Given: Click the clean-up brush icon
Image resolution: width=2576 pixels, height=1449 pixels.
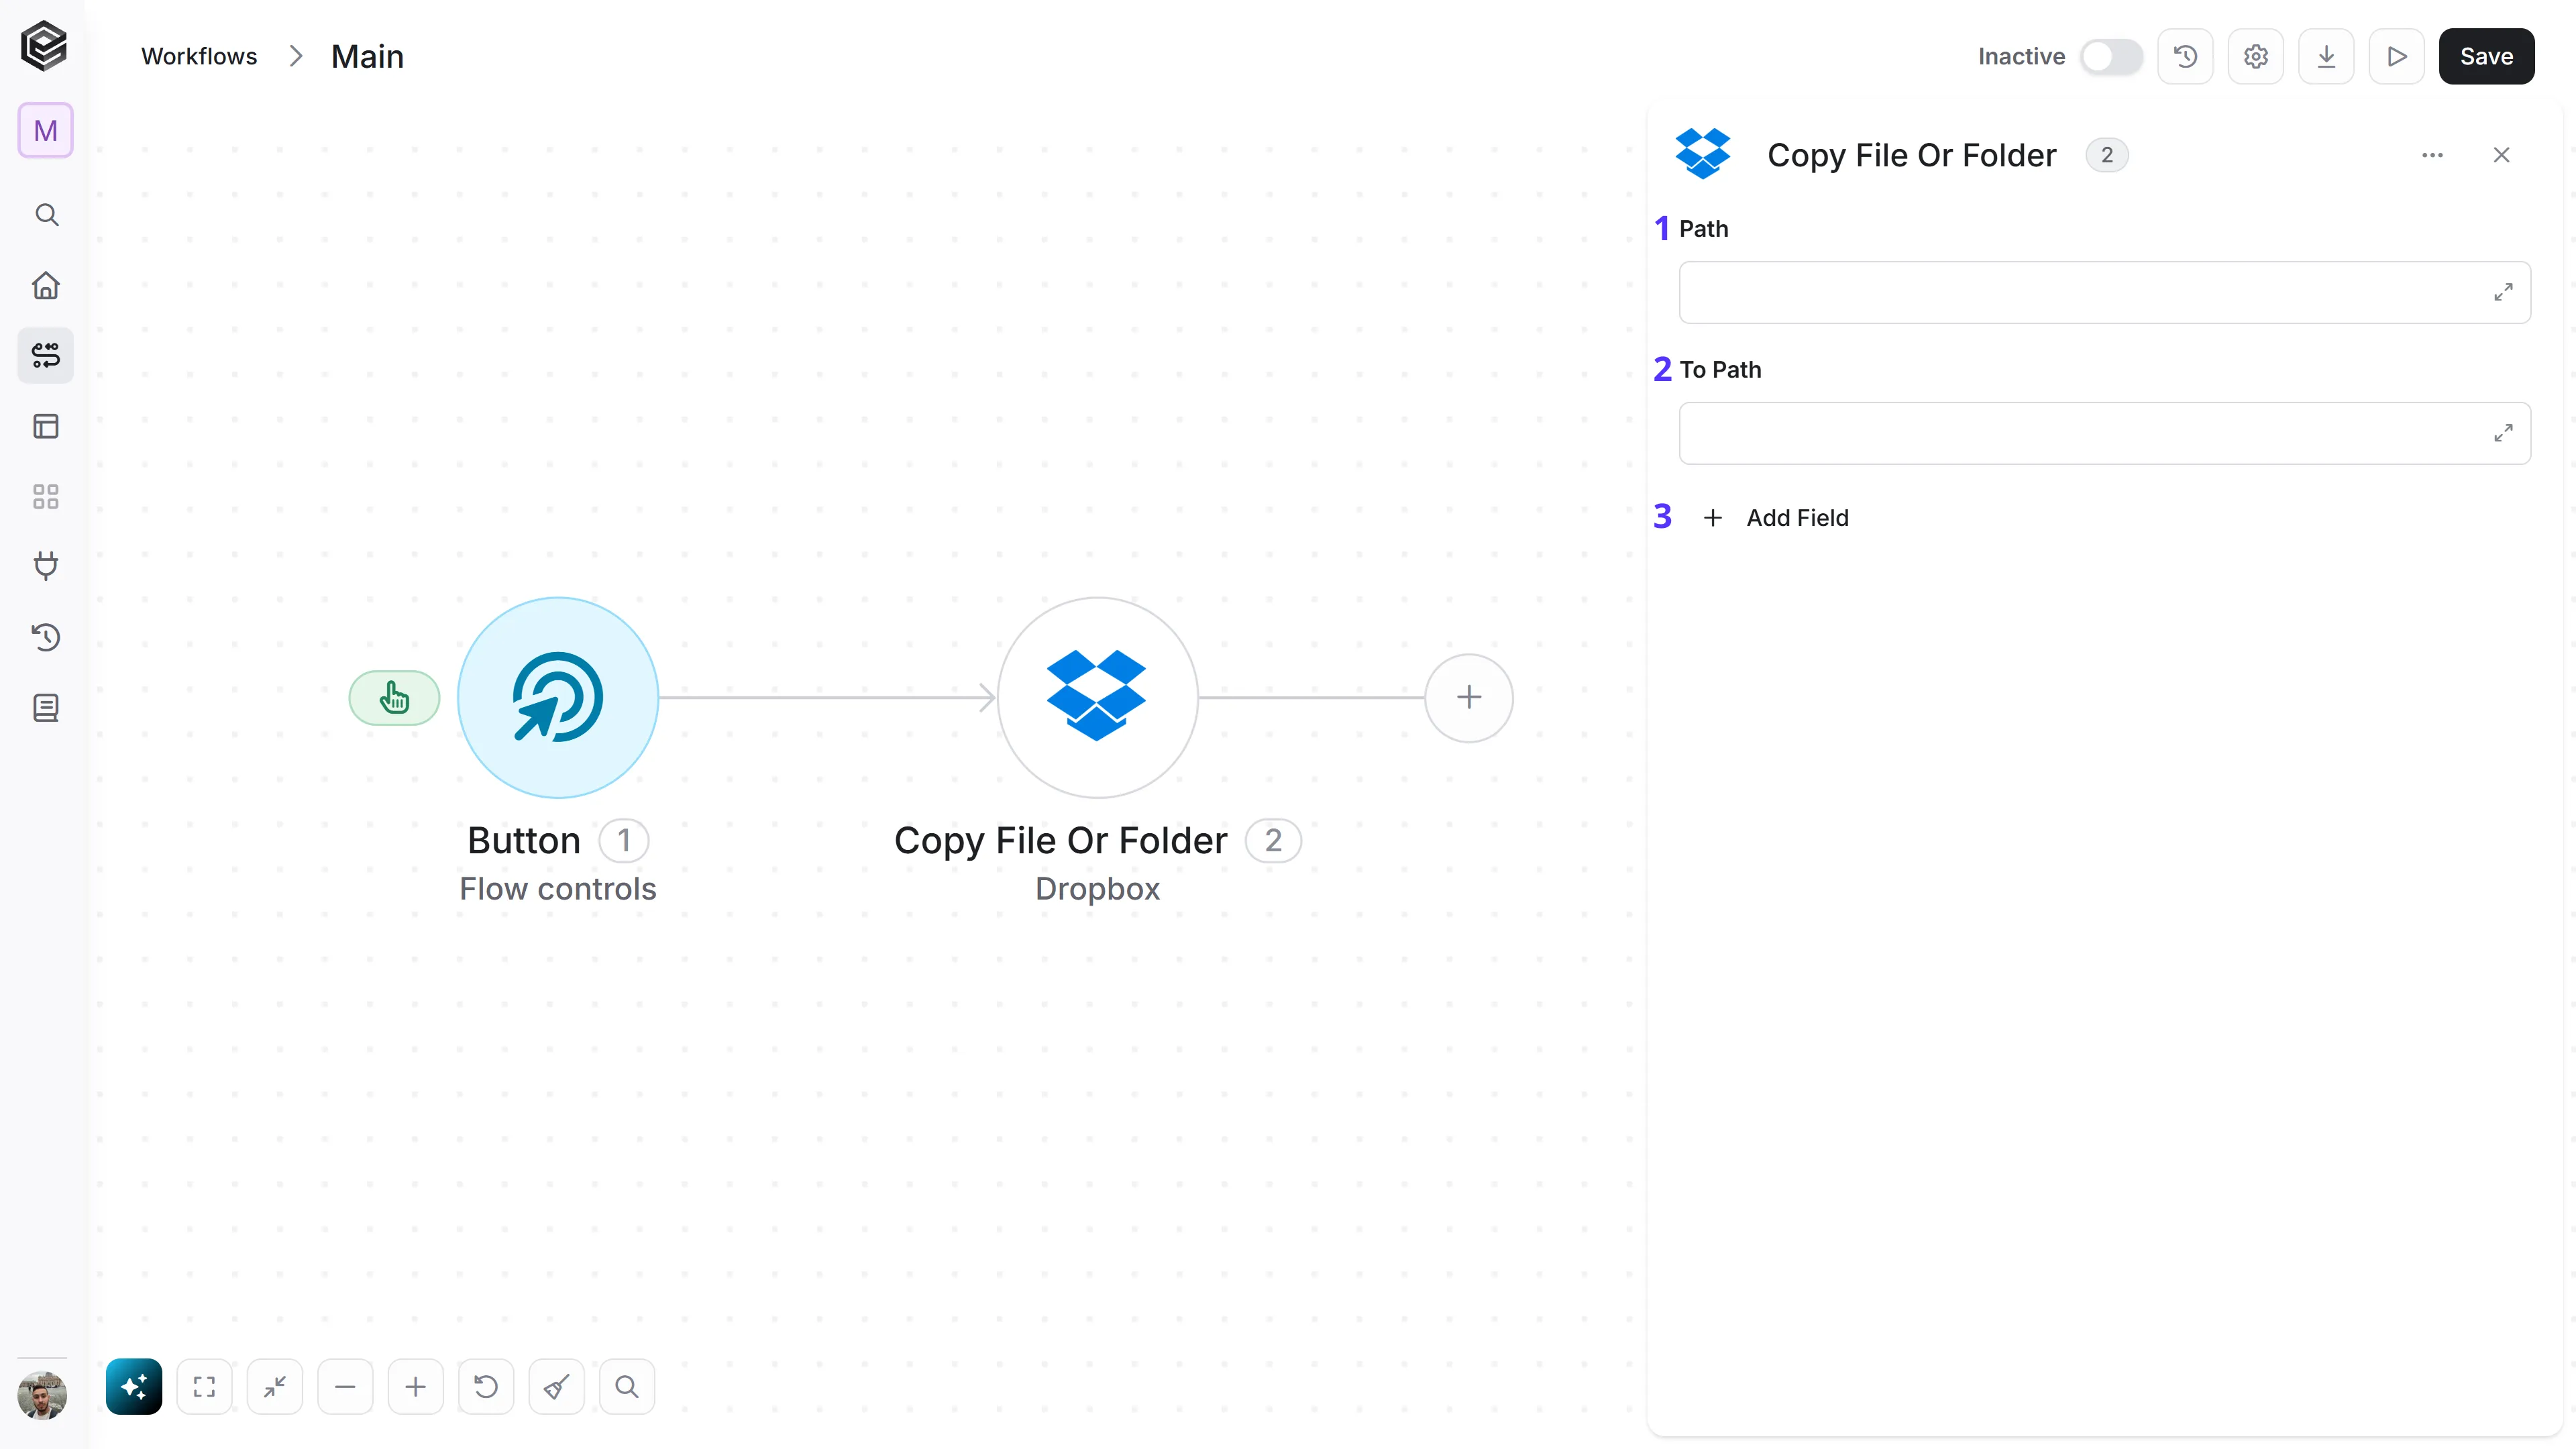Looking at the screenshot, I should coord(556,1386).
